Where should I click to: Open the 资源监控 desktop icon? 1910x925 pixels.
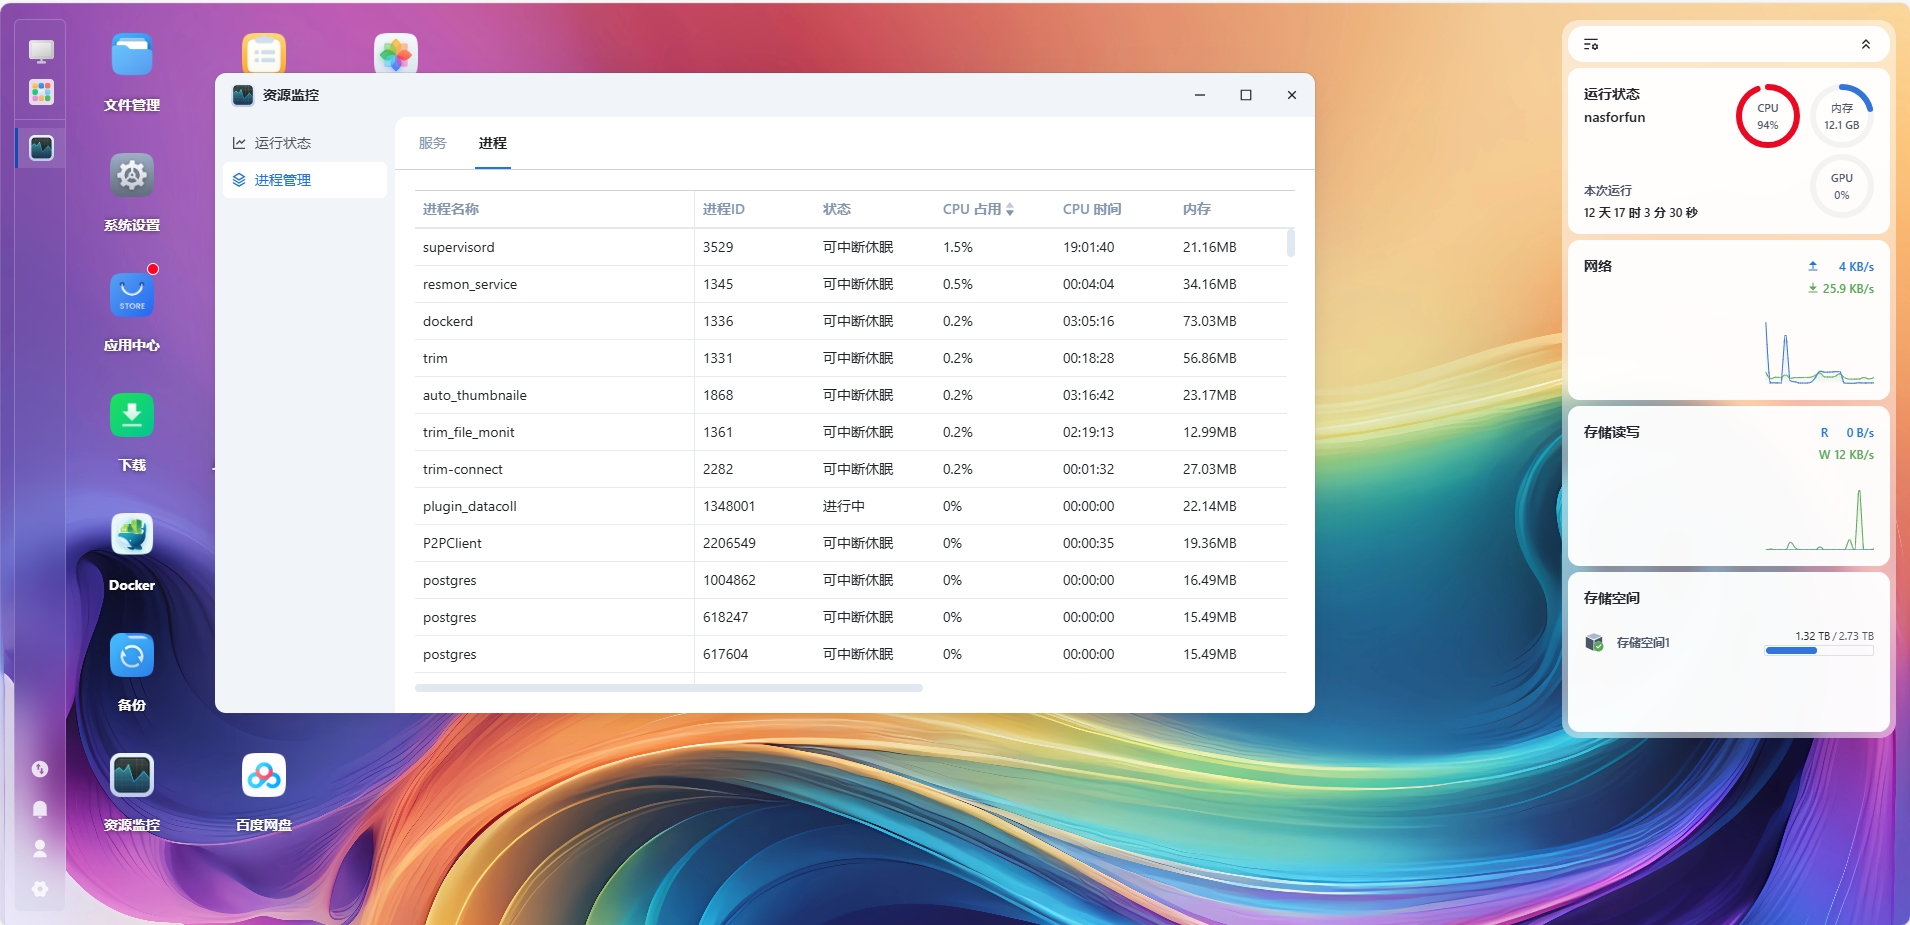132,775
